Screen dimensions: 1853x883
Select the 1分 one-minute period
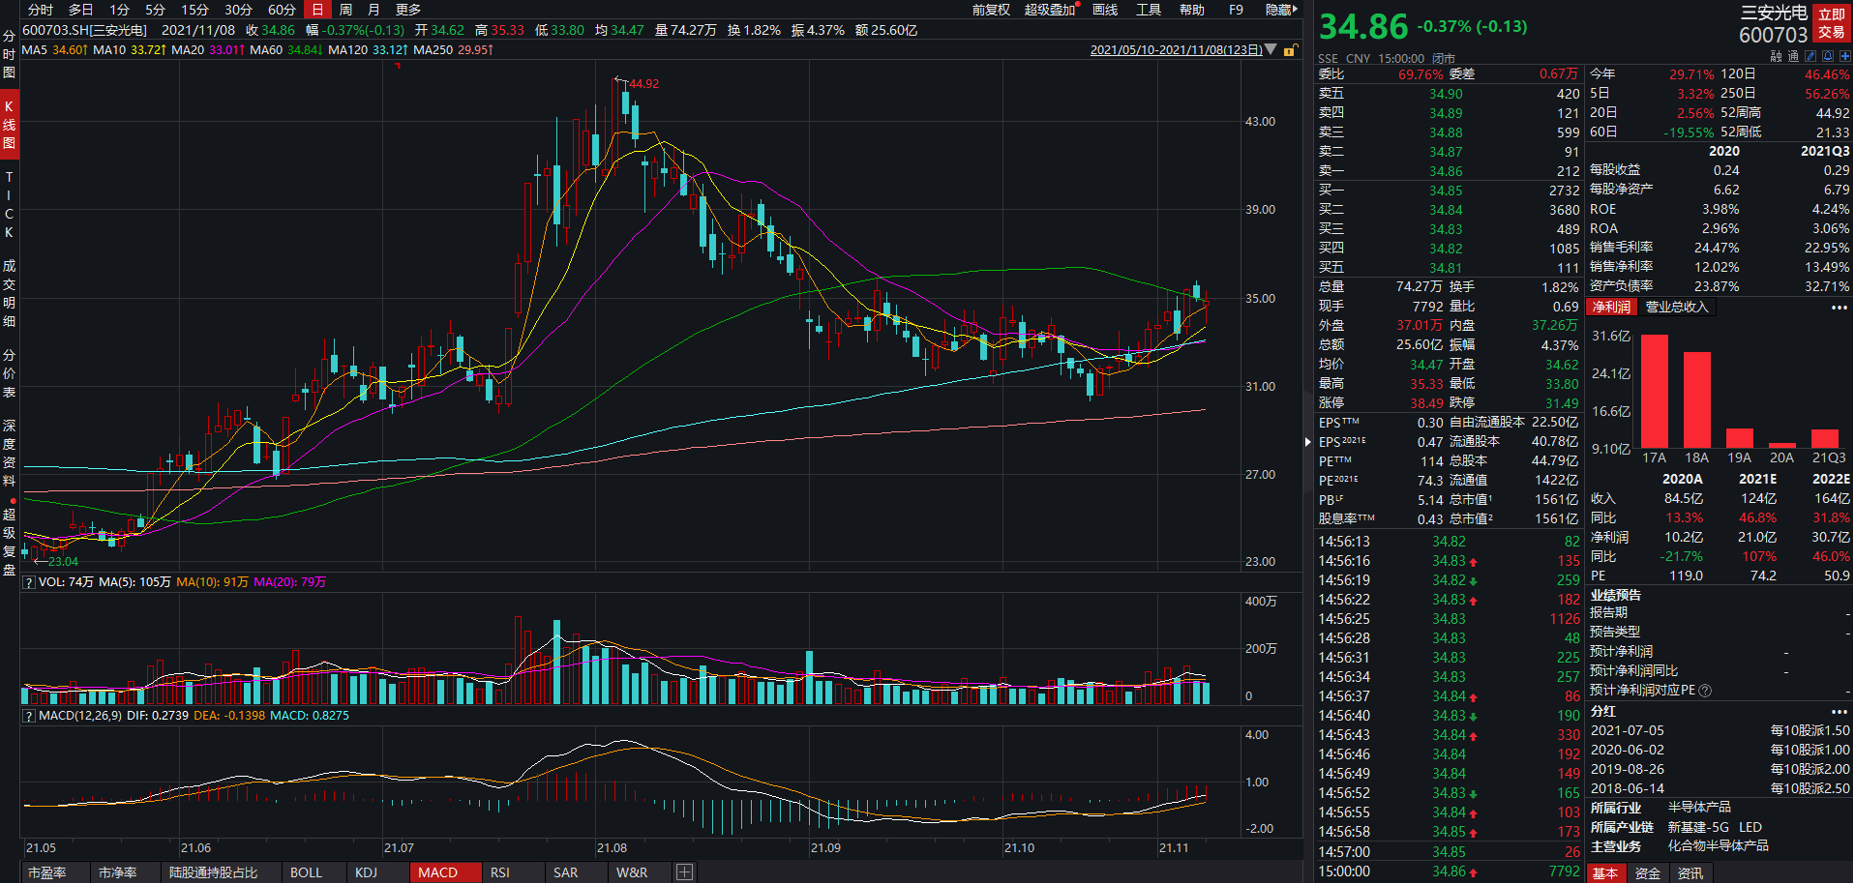pos(119,9)
